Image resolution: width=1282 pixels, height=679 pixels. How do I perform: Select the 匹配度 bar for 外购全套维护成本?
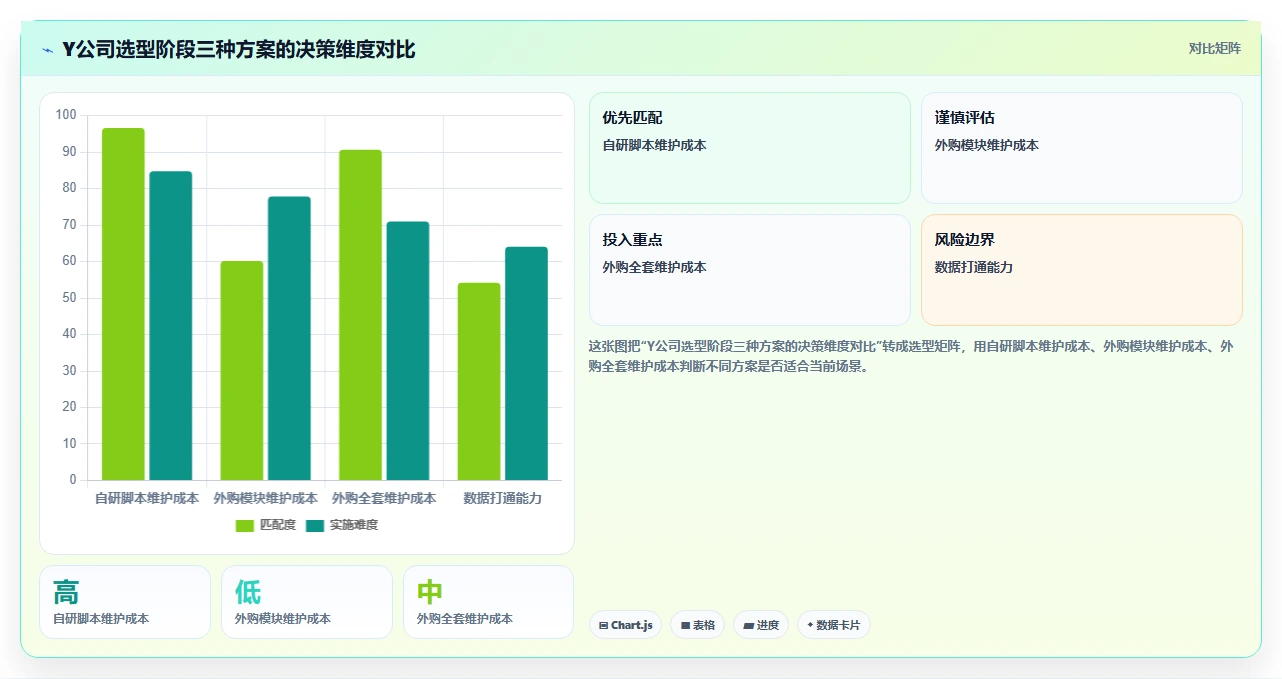360,315
